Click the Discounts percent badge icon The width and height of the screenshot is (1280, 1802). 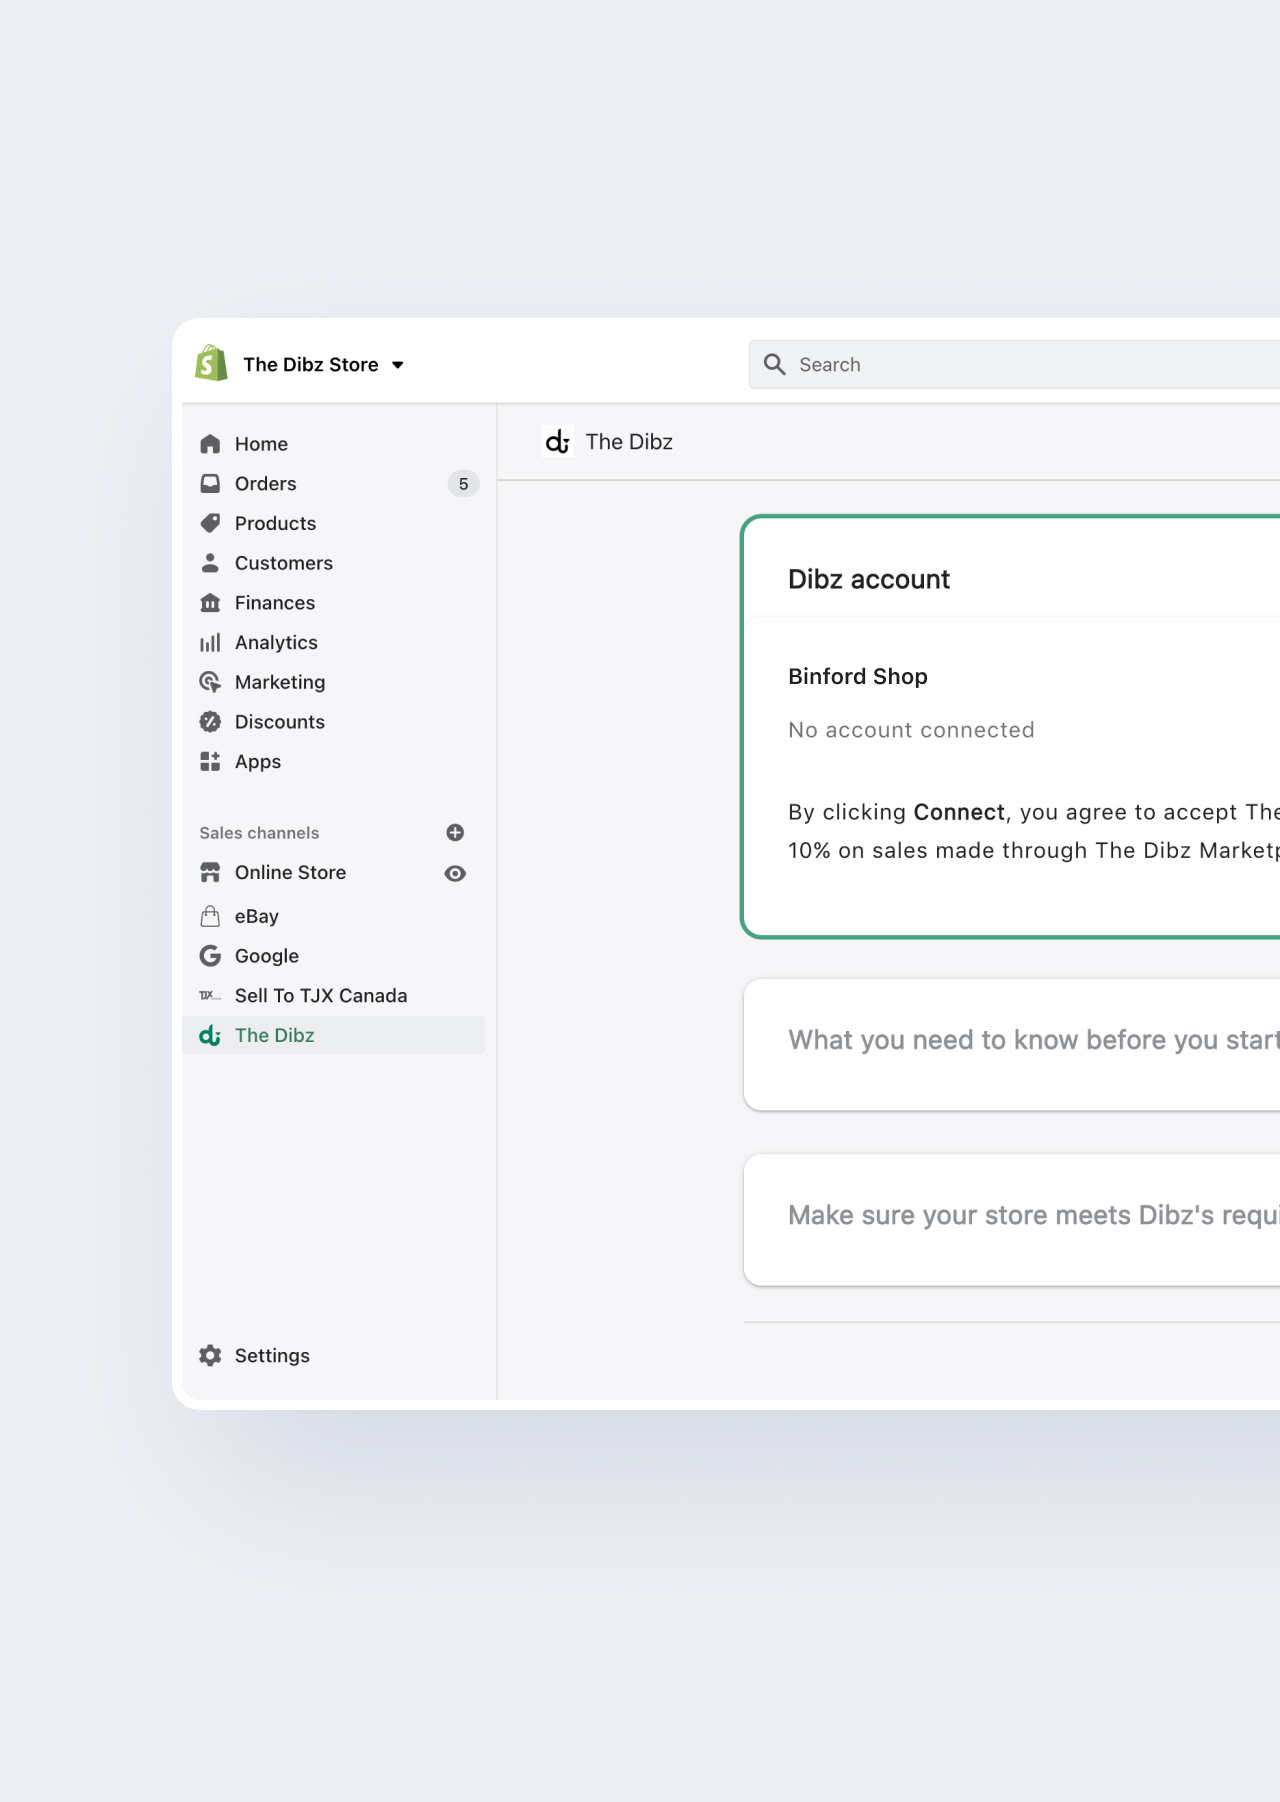coord(210,722)
